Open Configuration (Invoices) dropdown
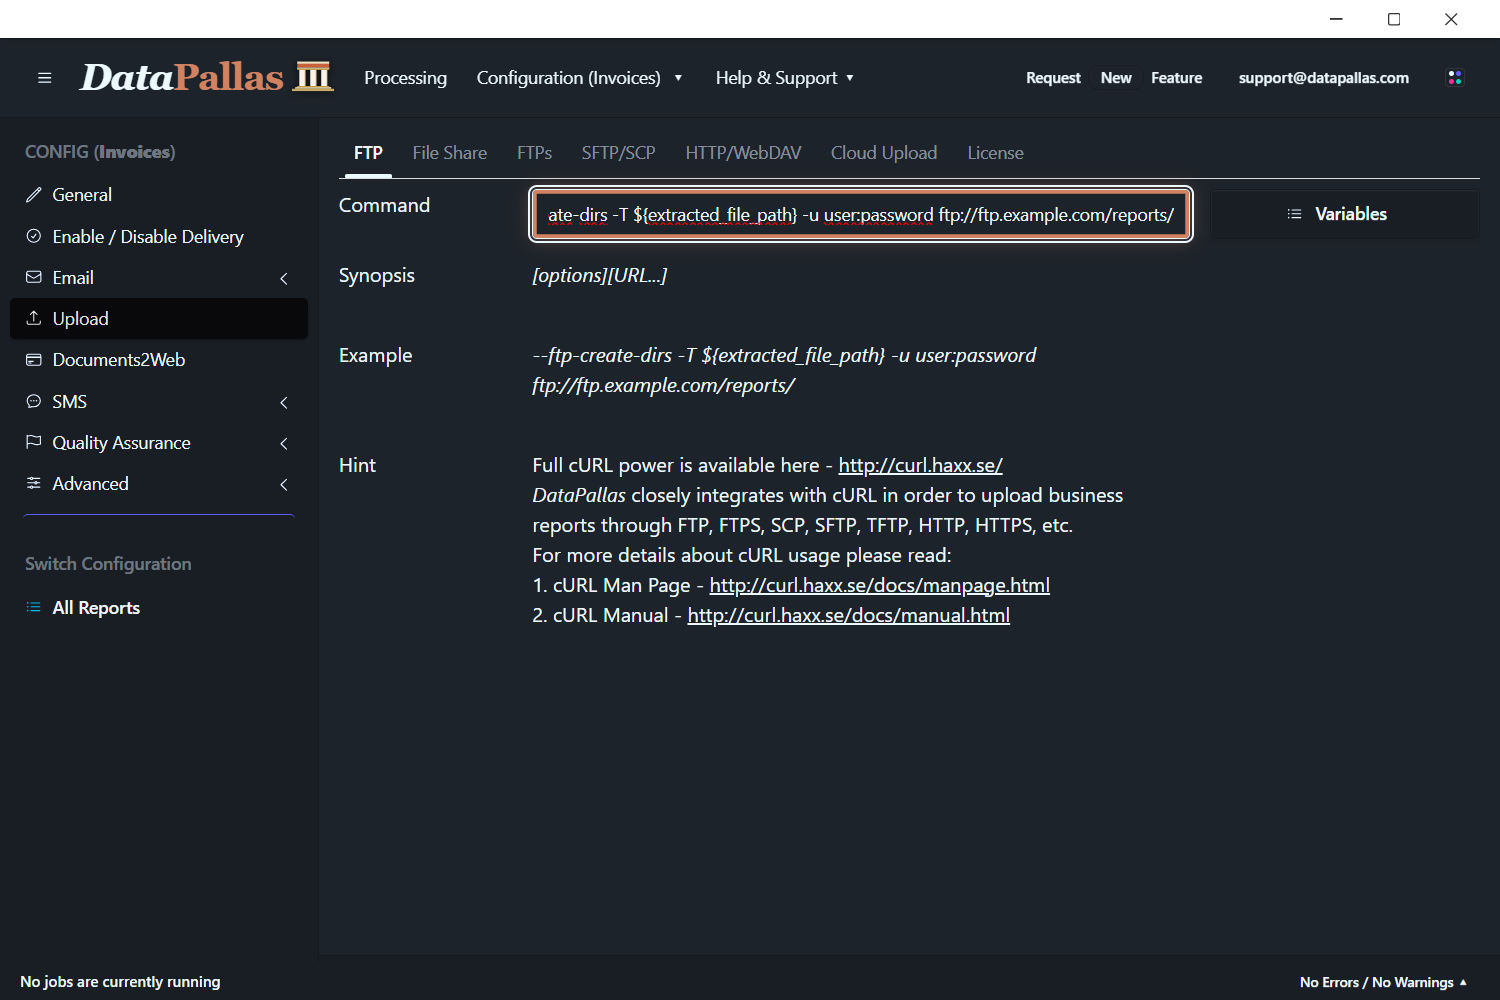 click(580, 78)
